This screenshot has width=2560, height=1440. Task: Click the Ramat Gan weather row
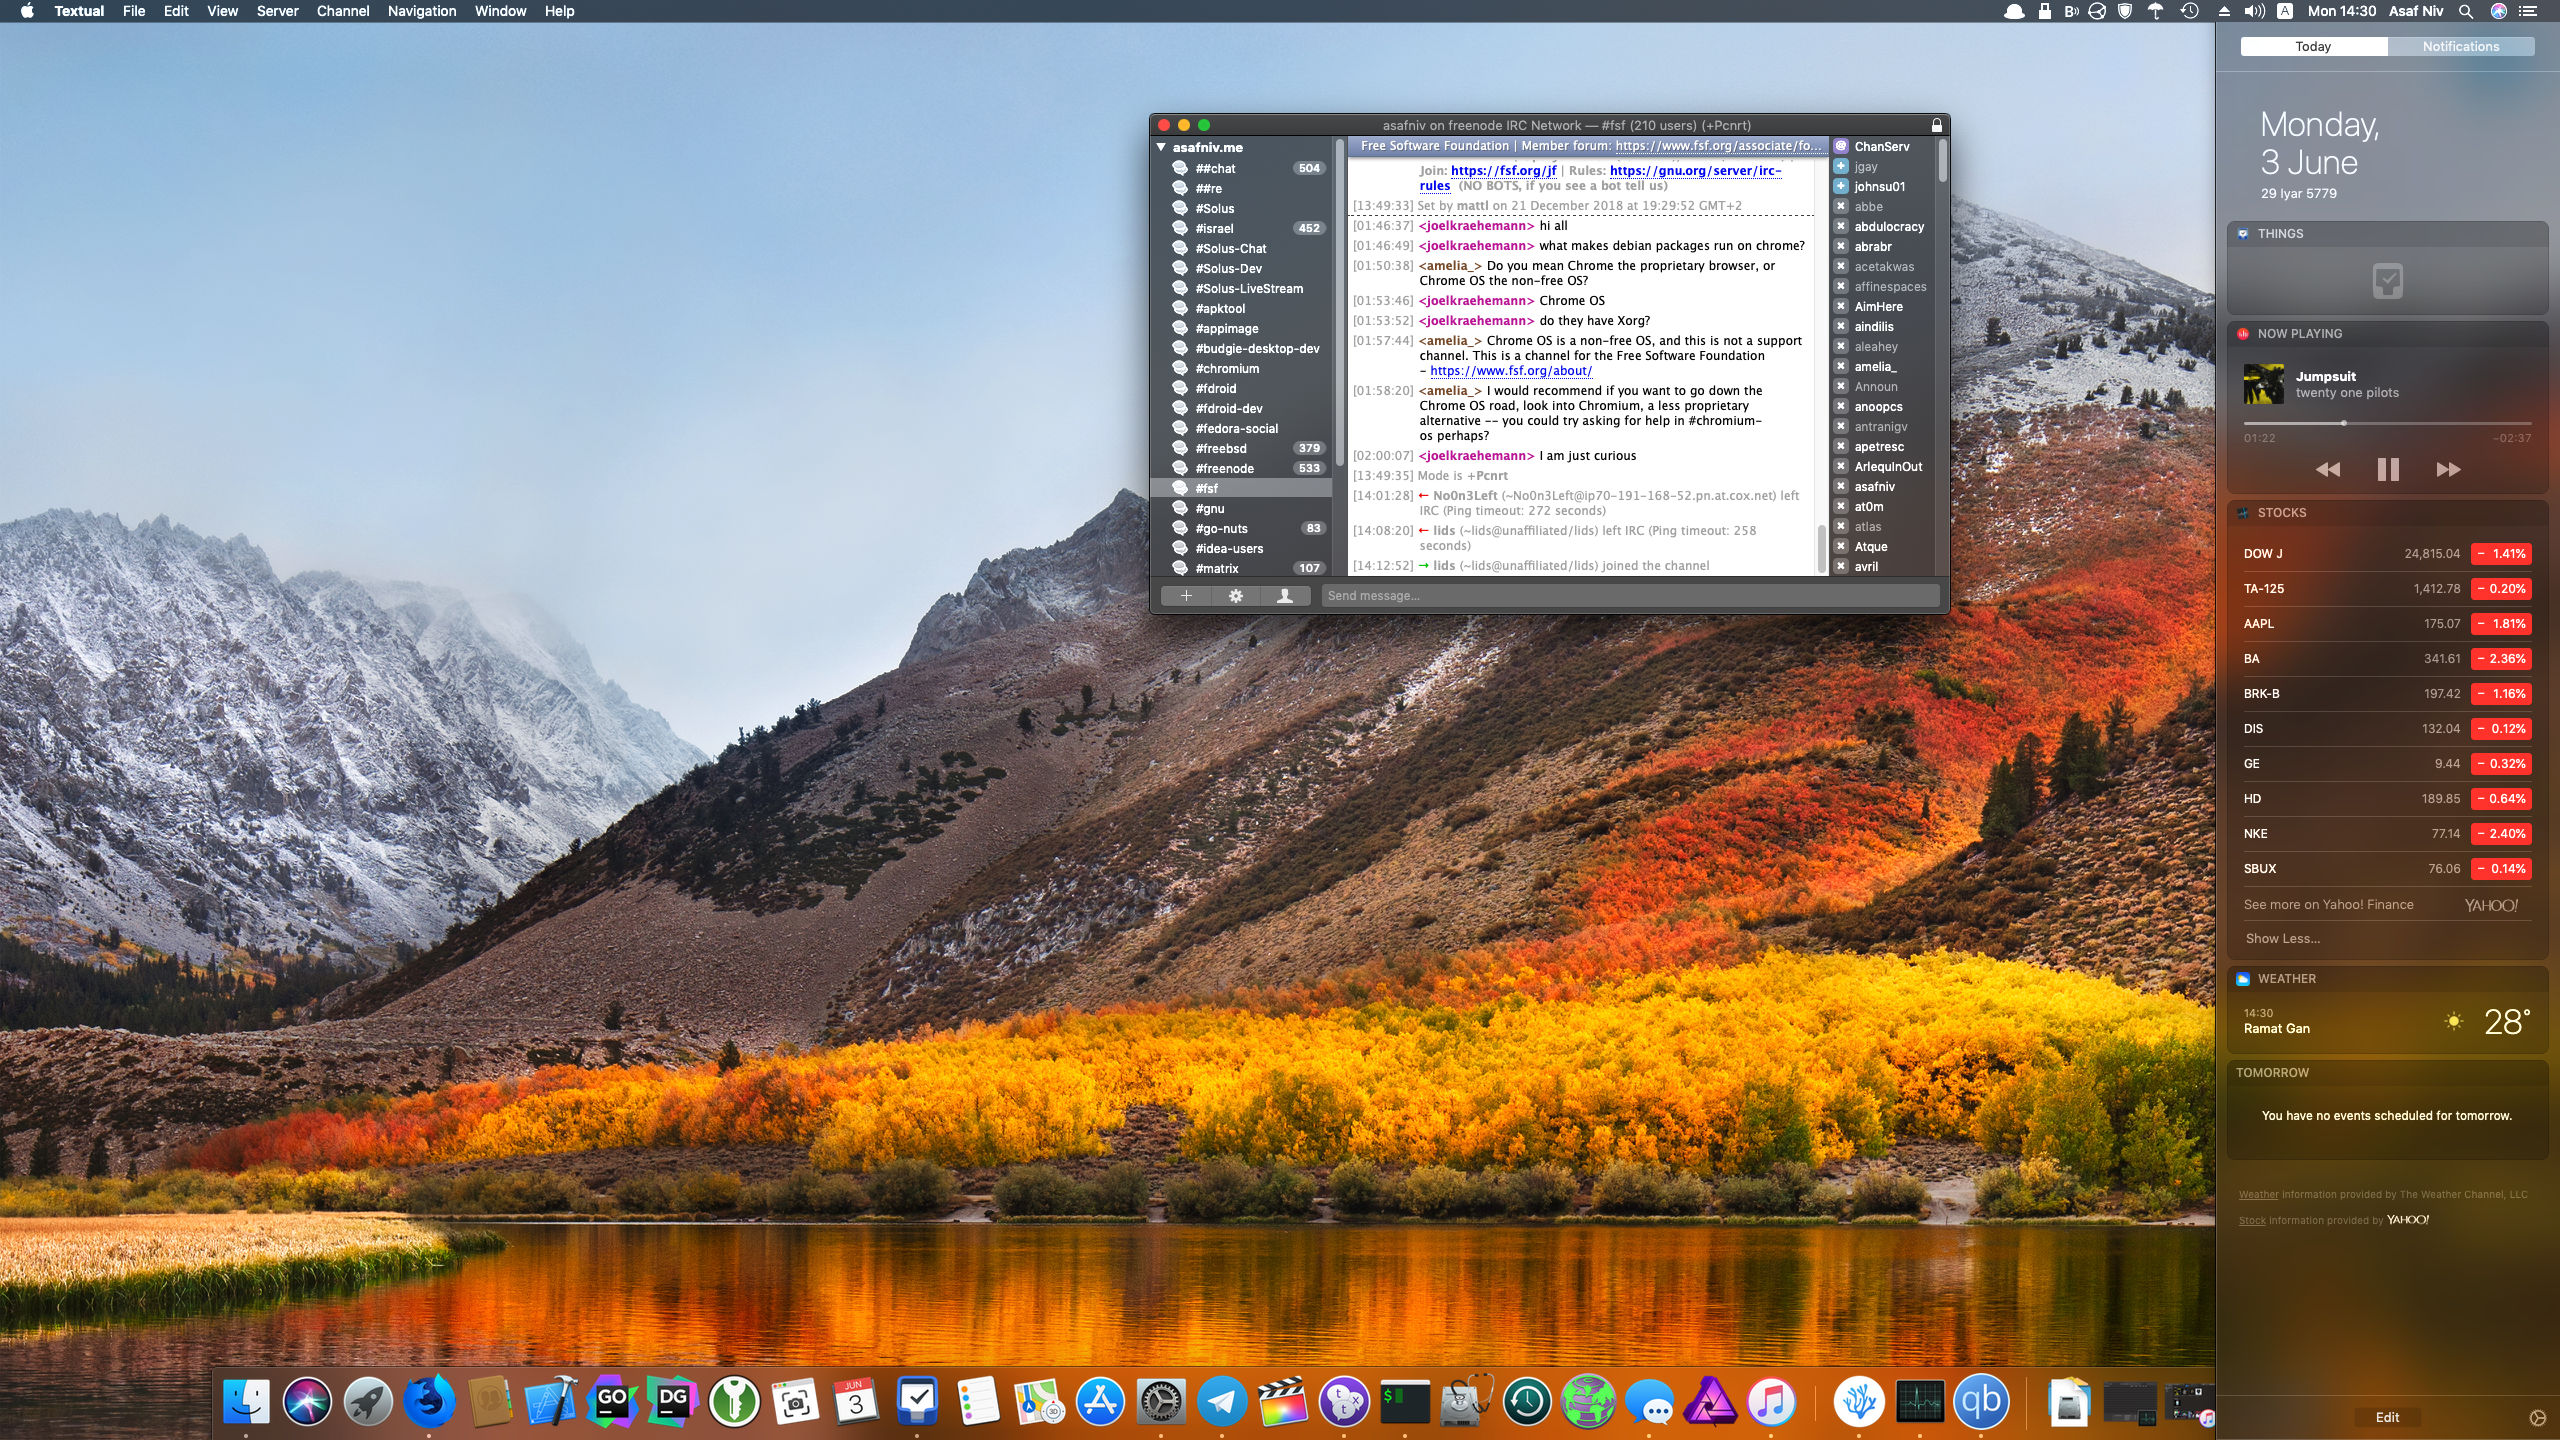[2388, 1021]
